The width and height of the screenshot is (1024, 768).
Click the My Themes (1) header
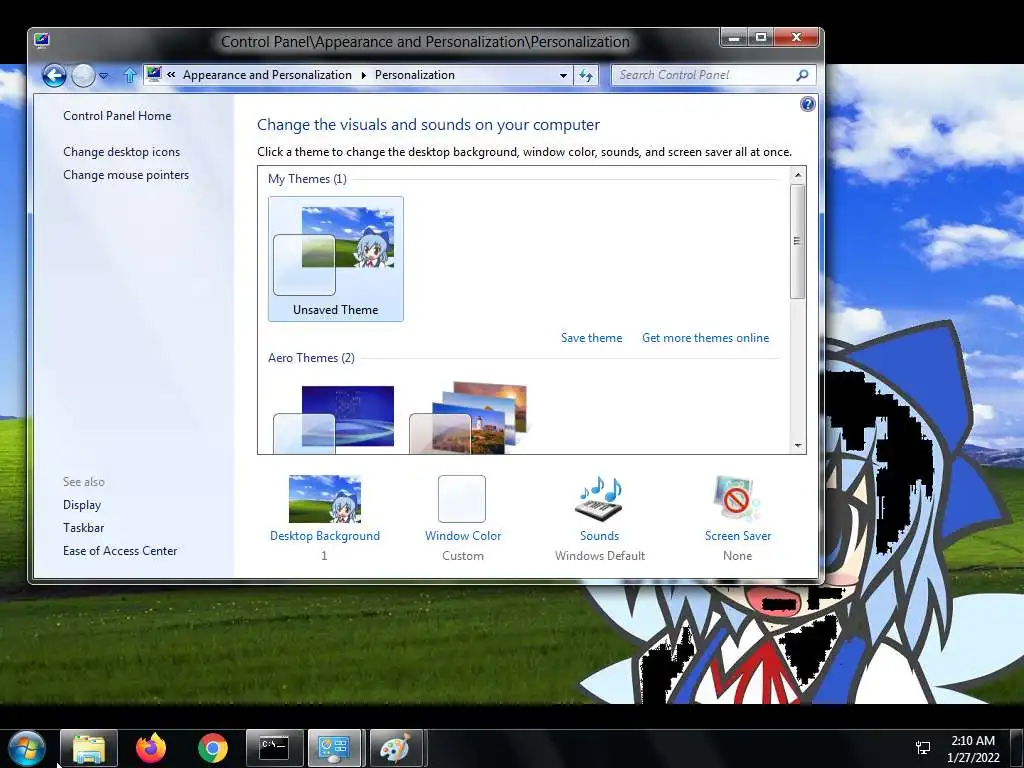click(307, 179)
